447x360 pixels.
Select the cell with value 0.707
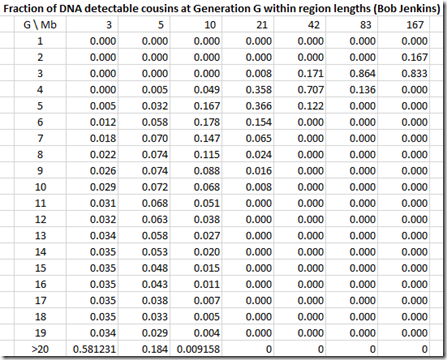pos(300,90)
